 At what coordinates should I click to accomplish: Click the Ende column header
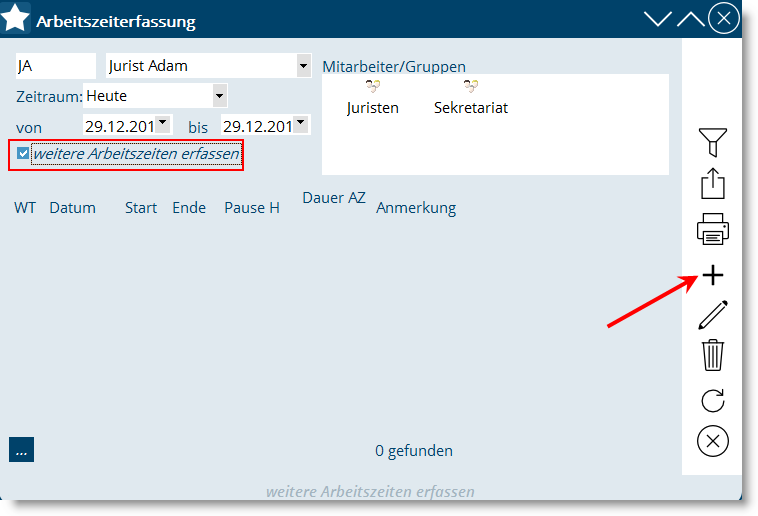189,207
